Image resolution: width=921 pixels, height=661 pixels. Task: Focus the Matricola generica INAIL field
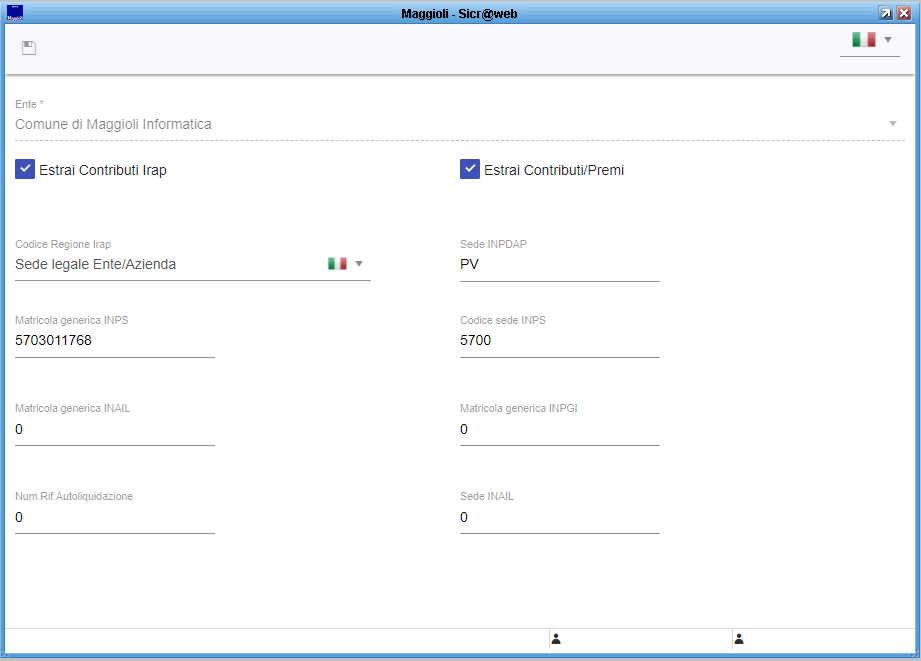pos(115,430)
